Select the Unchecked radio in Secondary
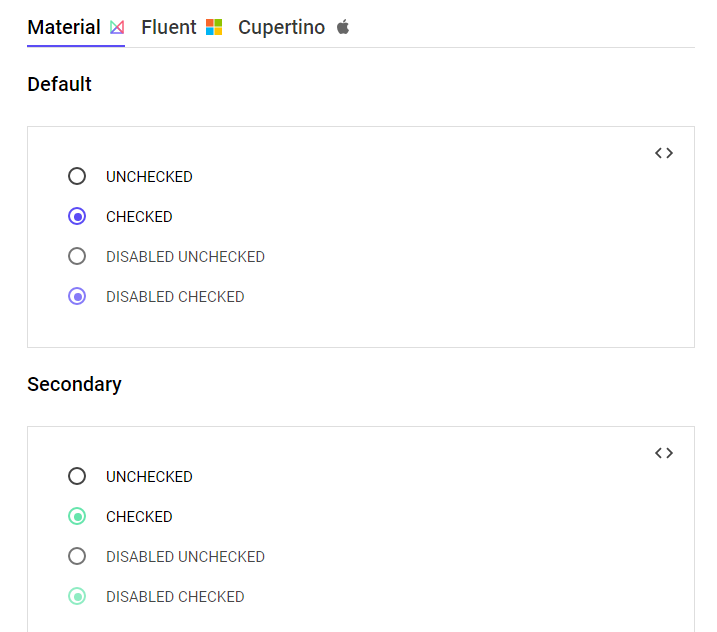Viewport: 717px width, 632px height. (77, 477)
